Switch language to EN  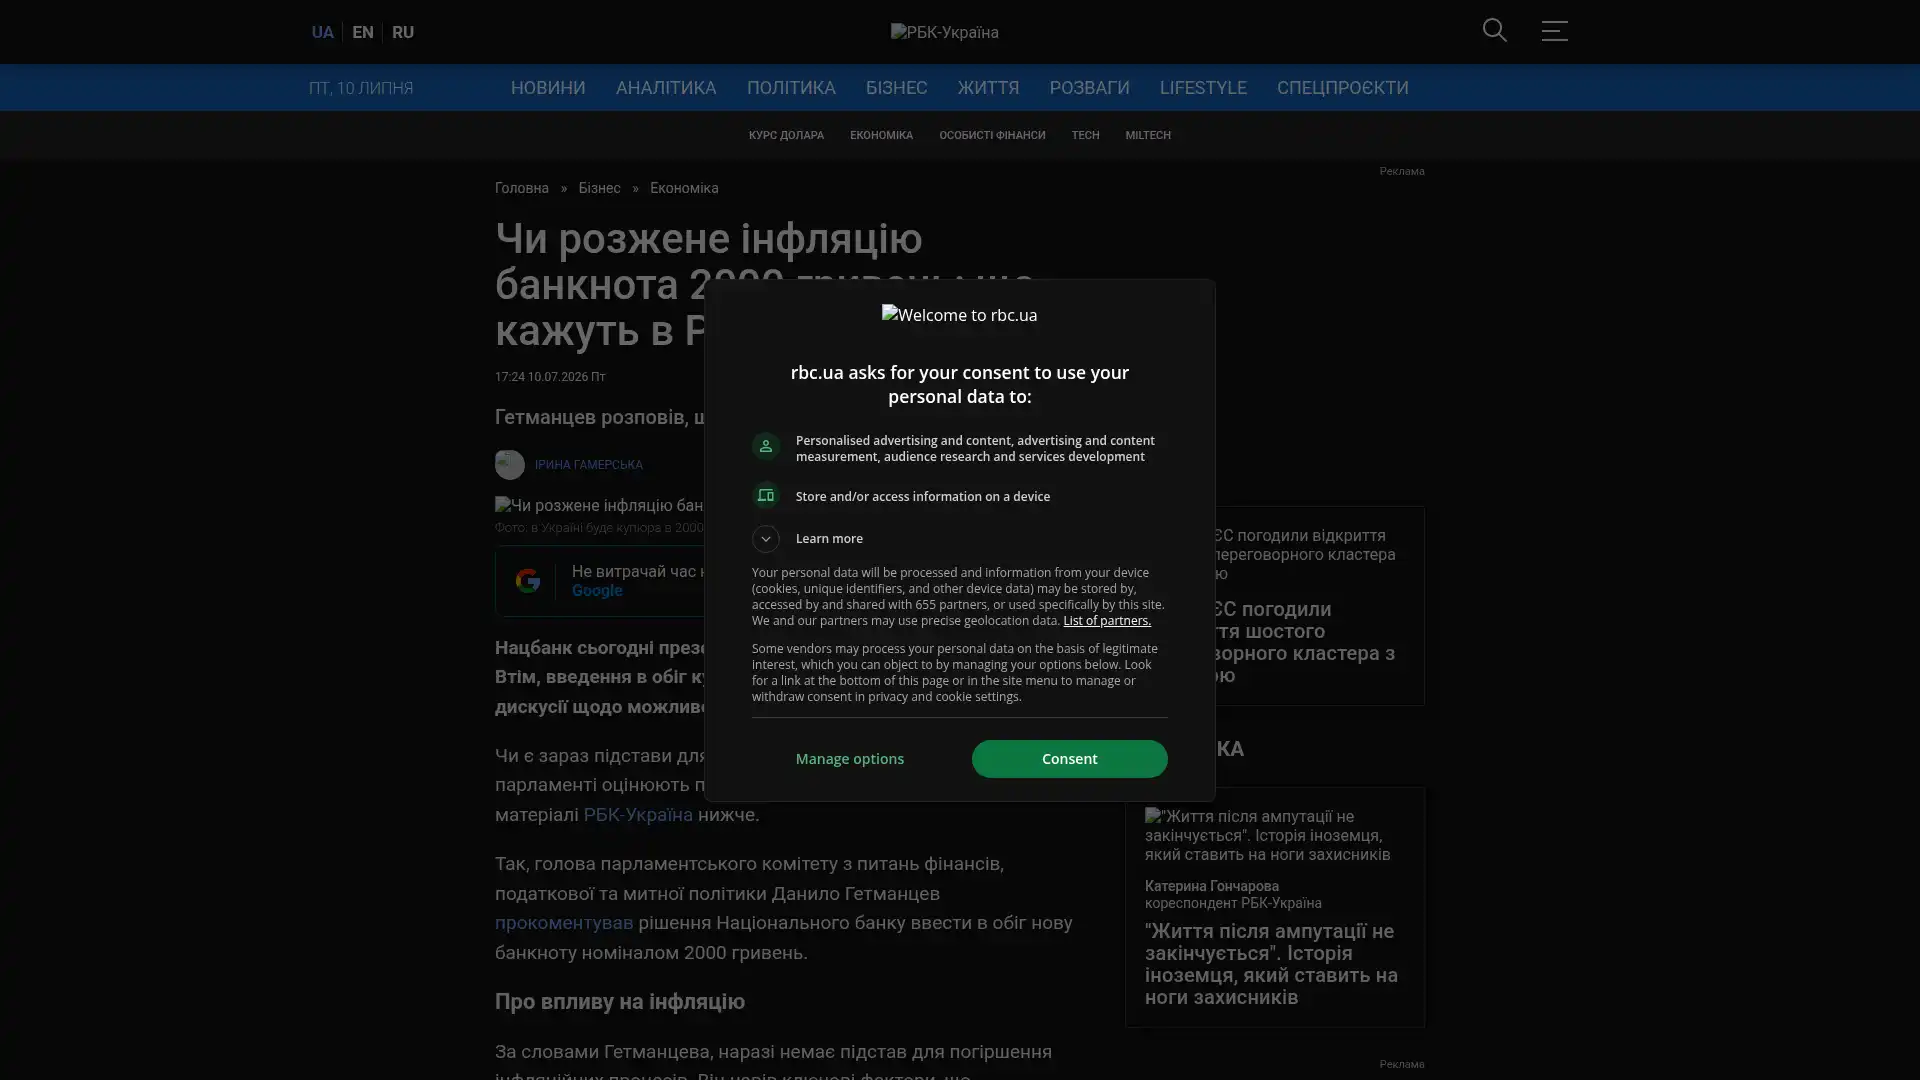coord(362,32)
